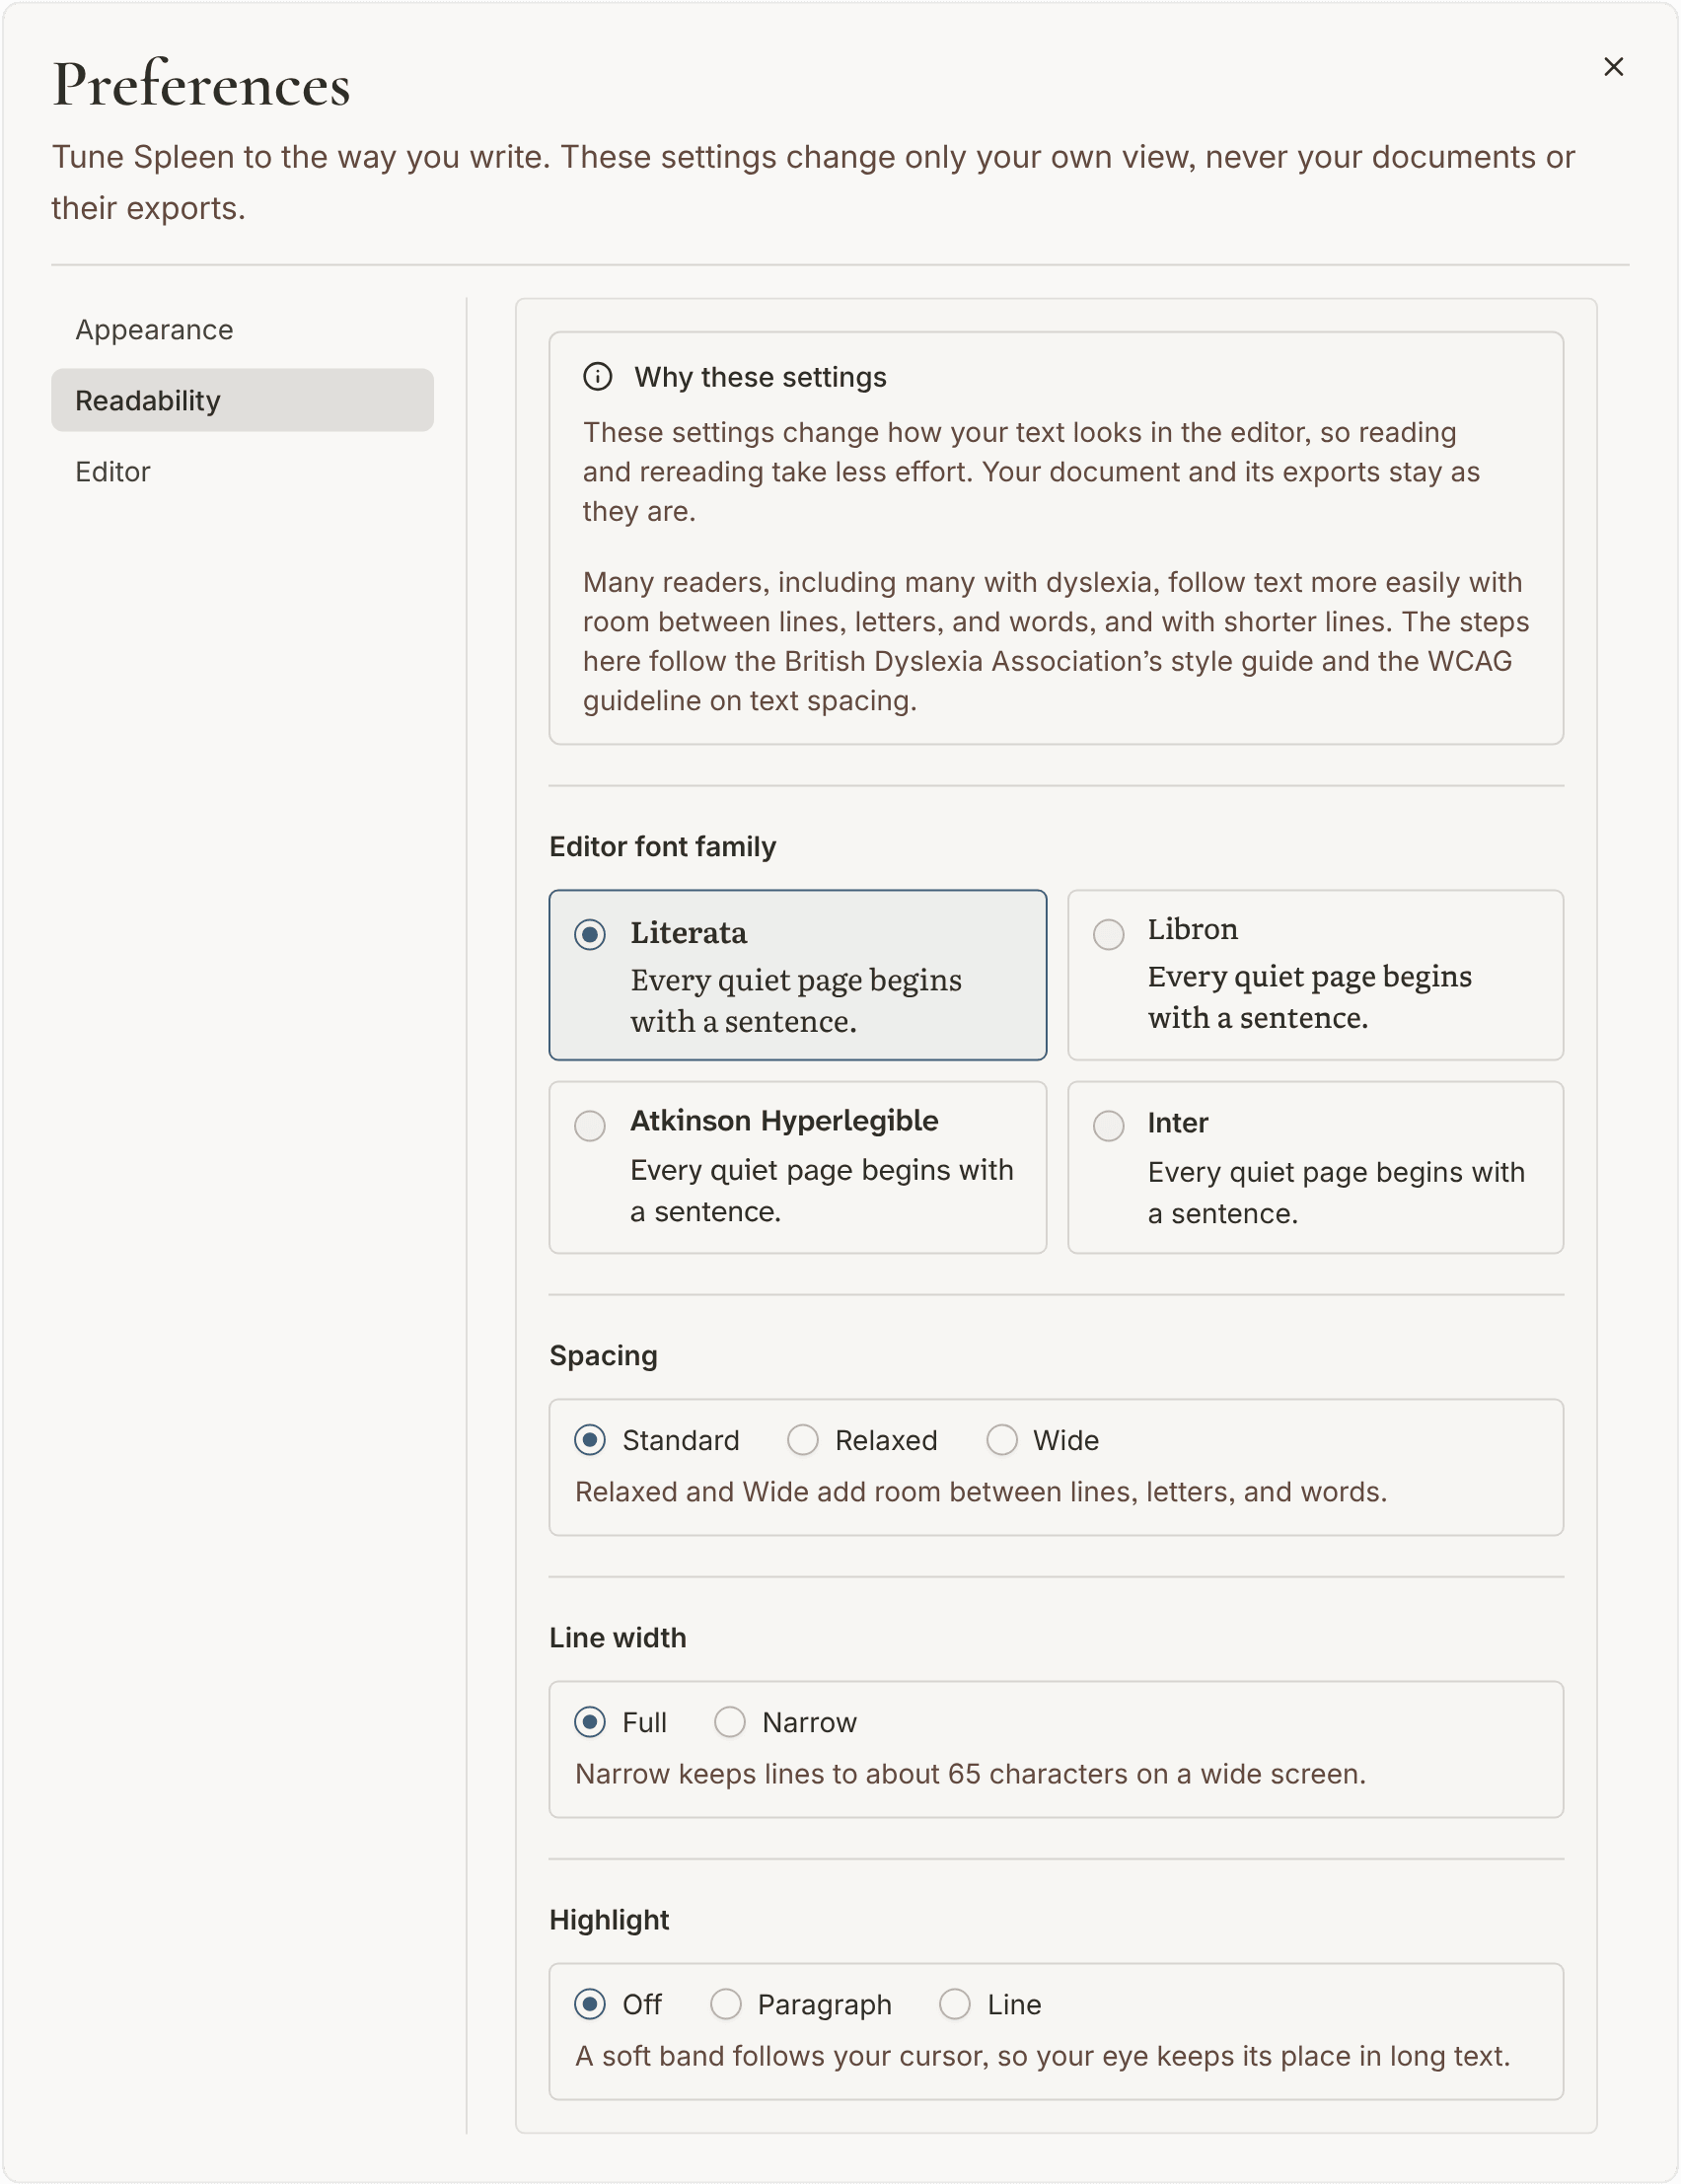
Task: Select the Readability sidebar item
Action: (x=242, y=400)
